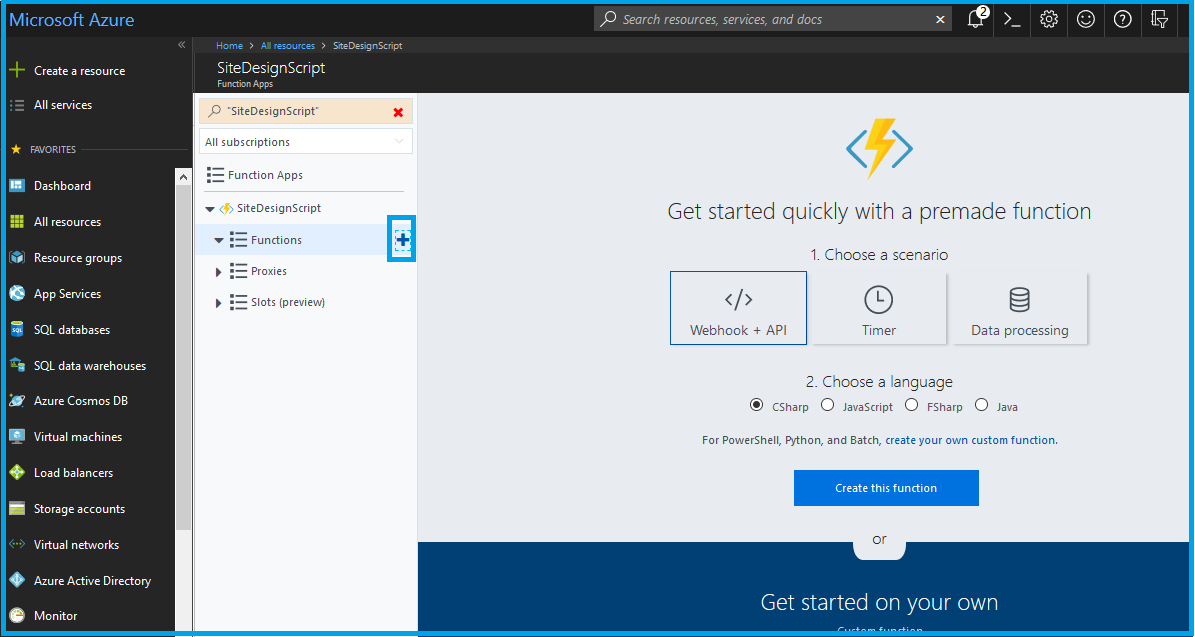
Task: Click the sidebar vertical scrollbar thumb
Action: click(x=183, y=358)
